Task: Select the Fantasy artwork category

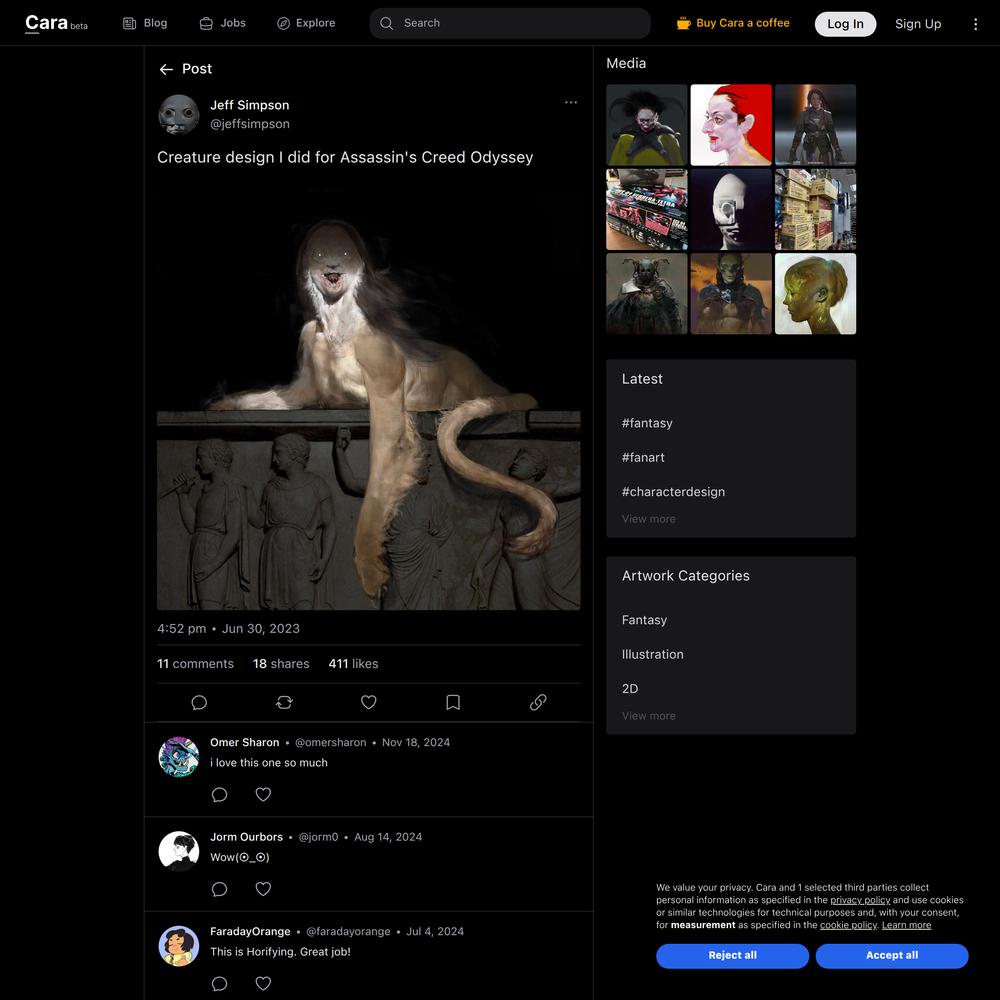Action: pyautogui.click(x=644, y=620)
